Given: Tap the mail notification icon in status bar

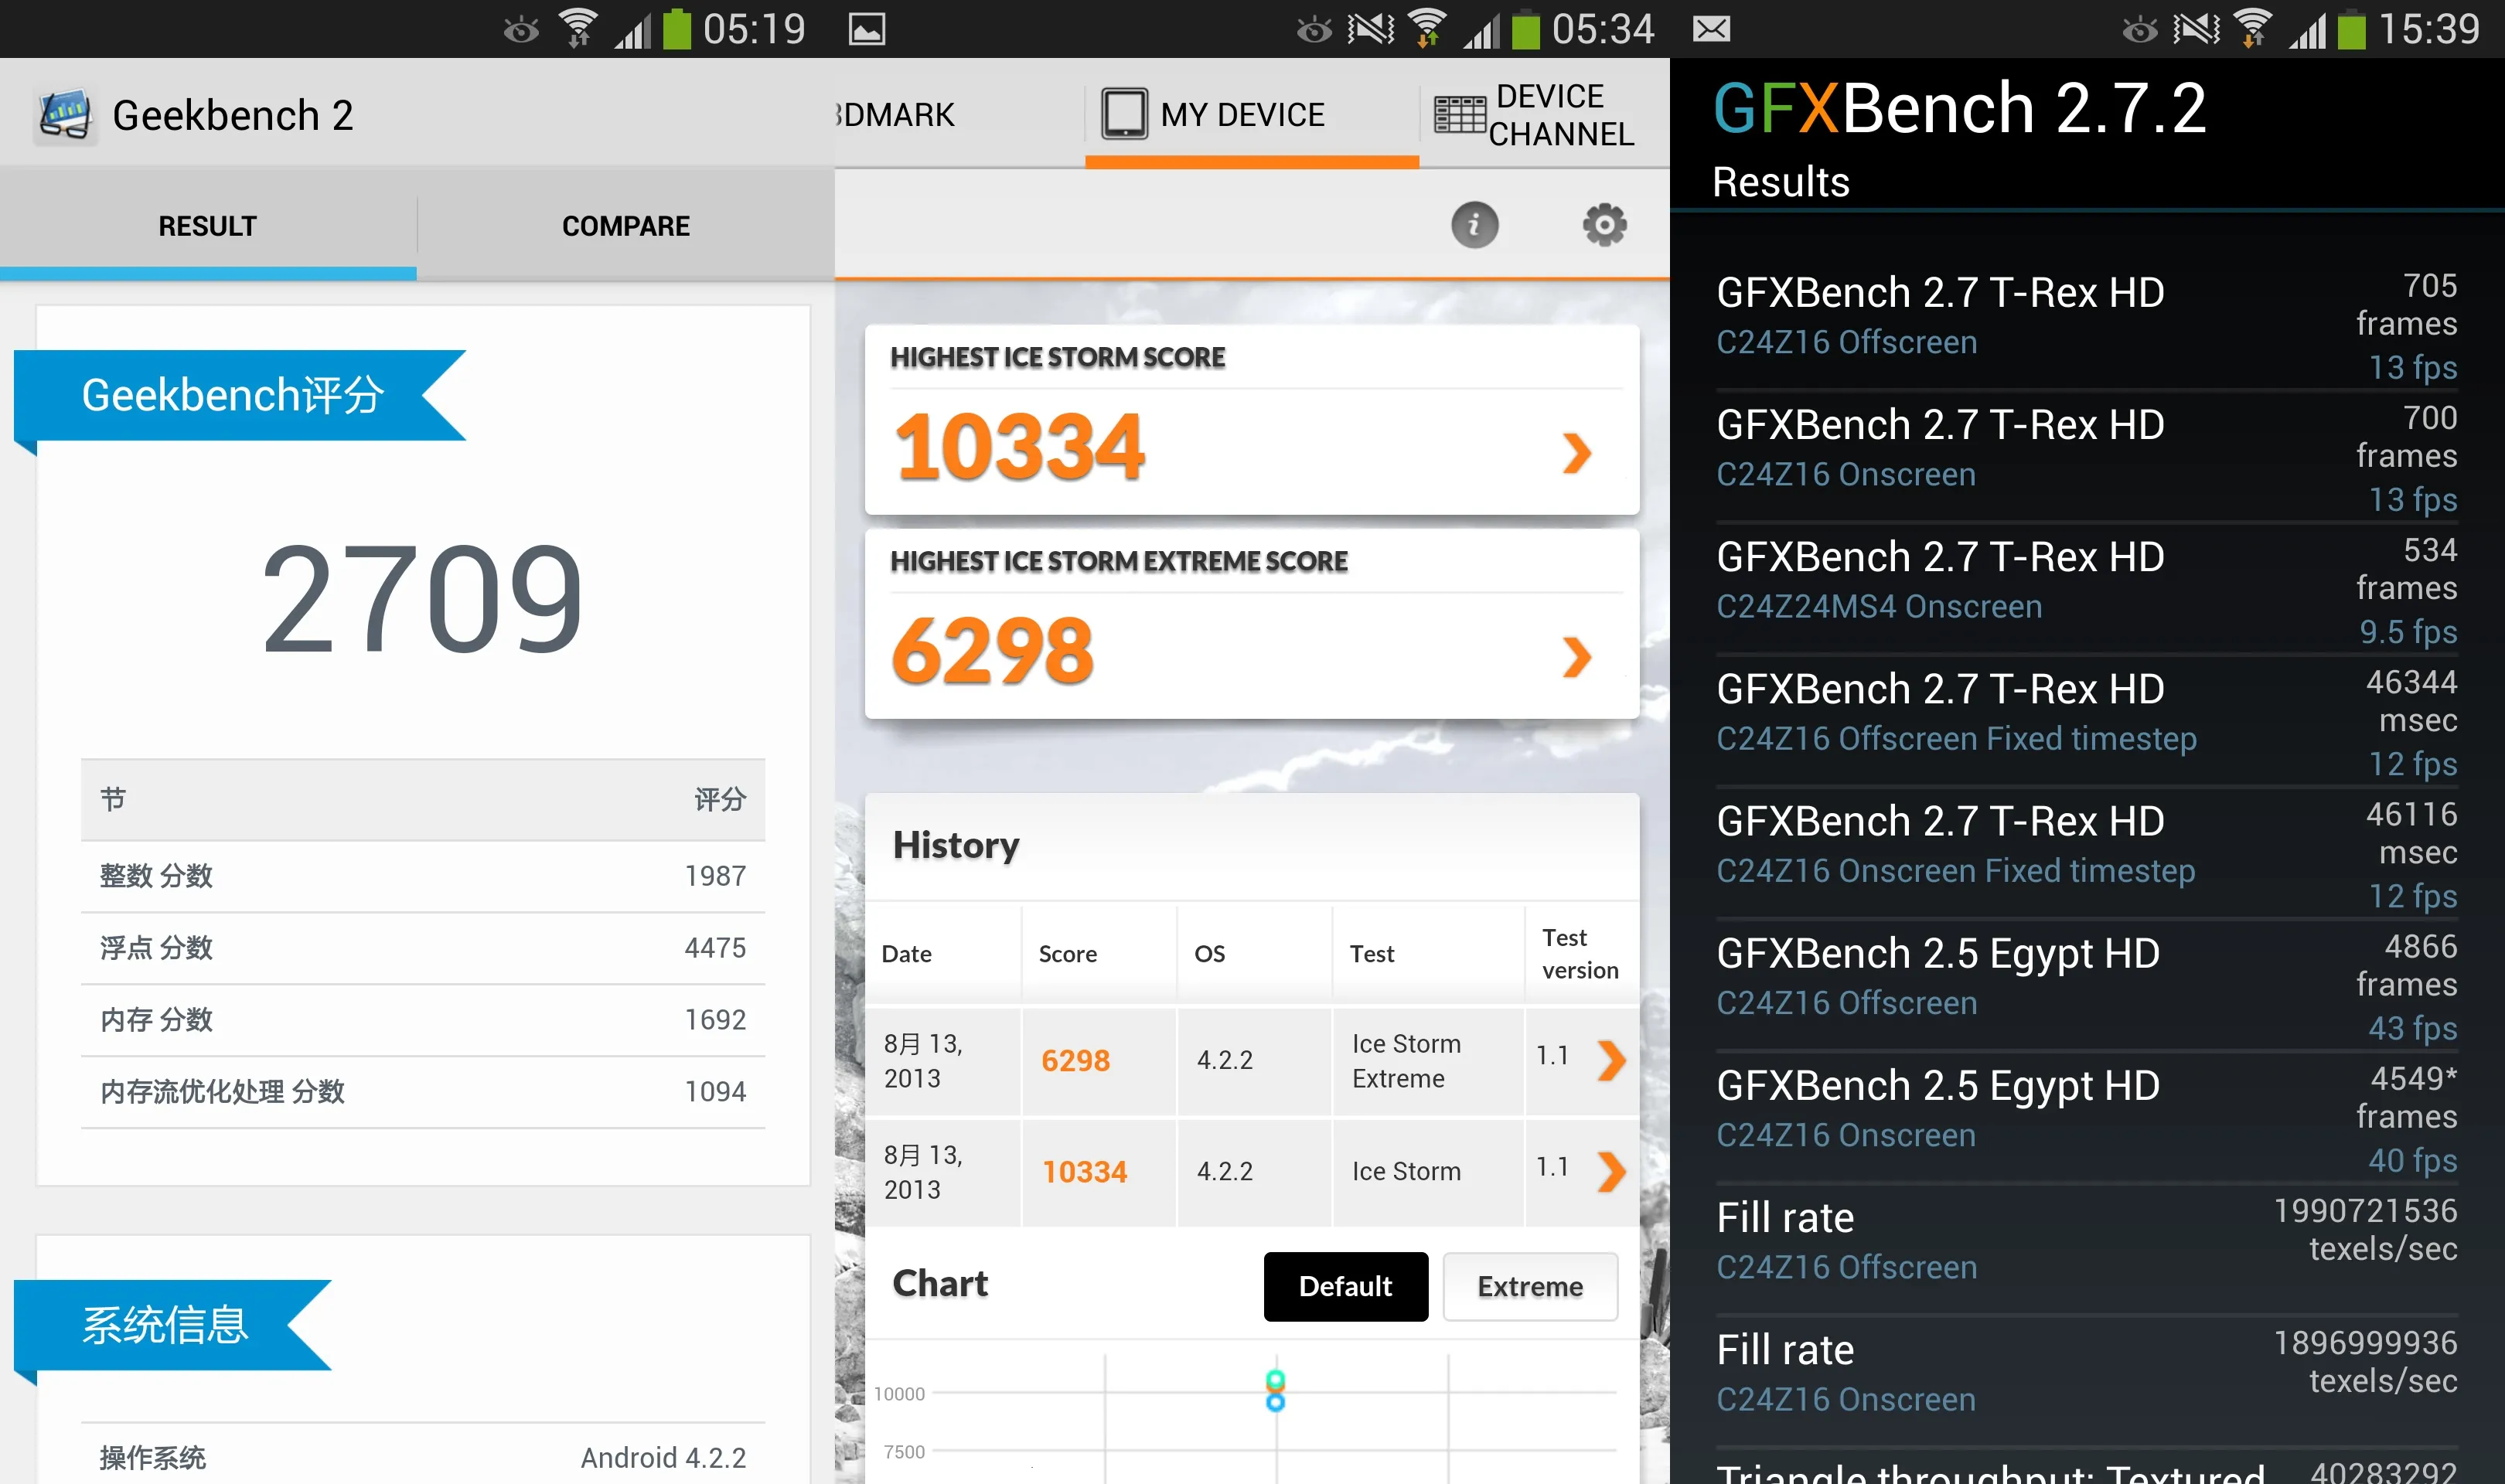Looking at the screenshot, I should (1711, 29).
